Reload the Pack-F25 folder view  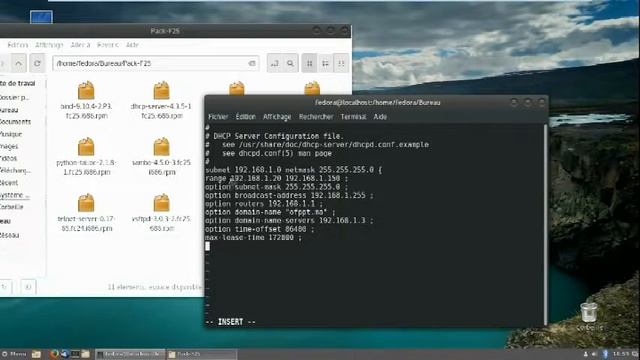click(x=37, y=63)
